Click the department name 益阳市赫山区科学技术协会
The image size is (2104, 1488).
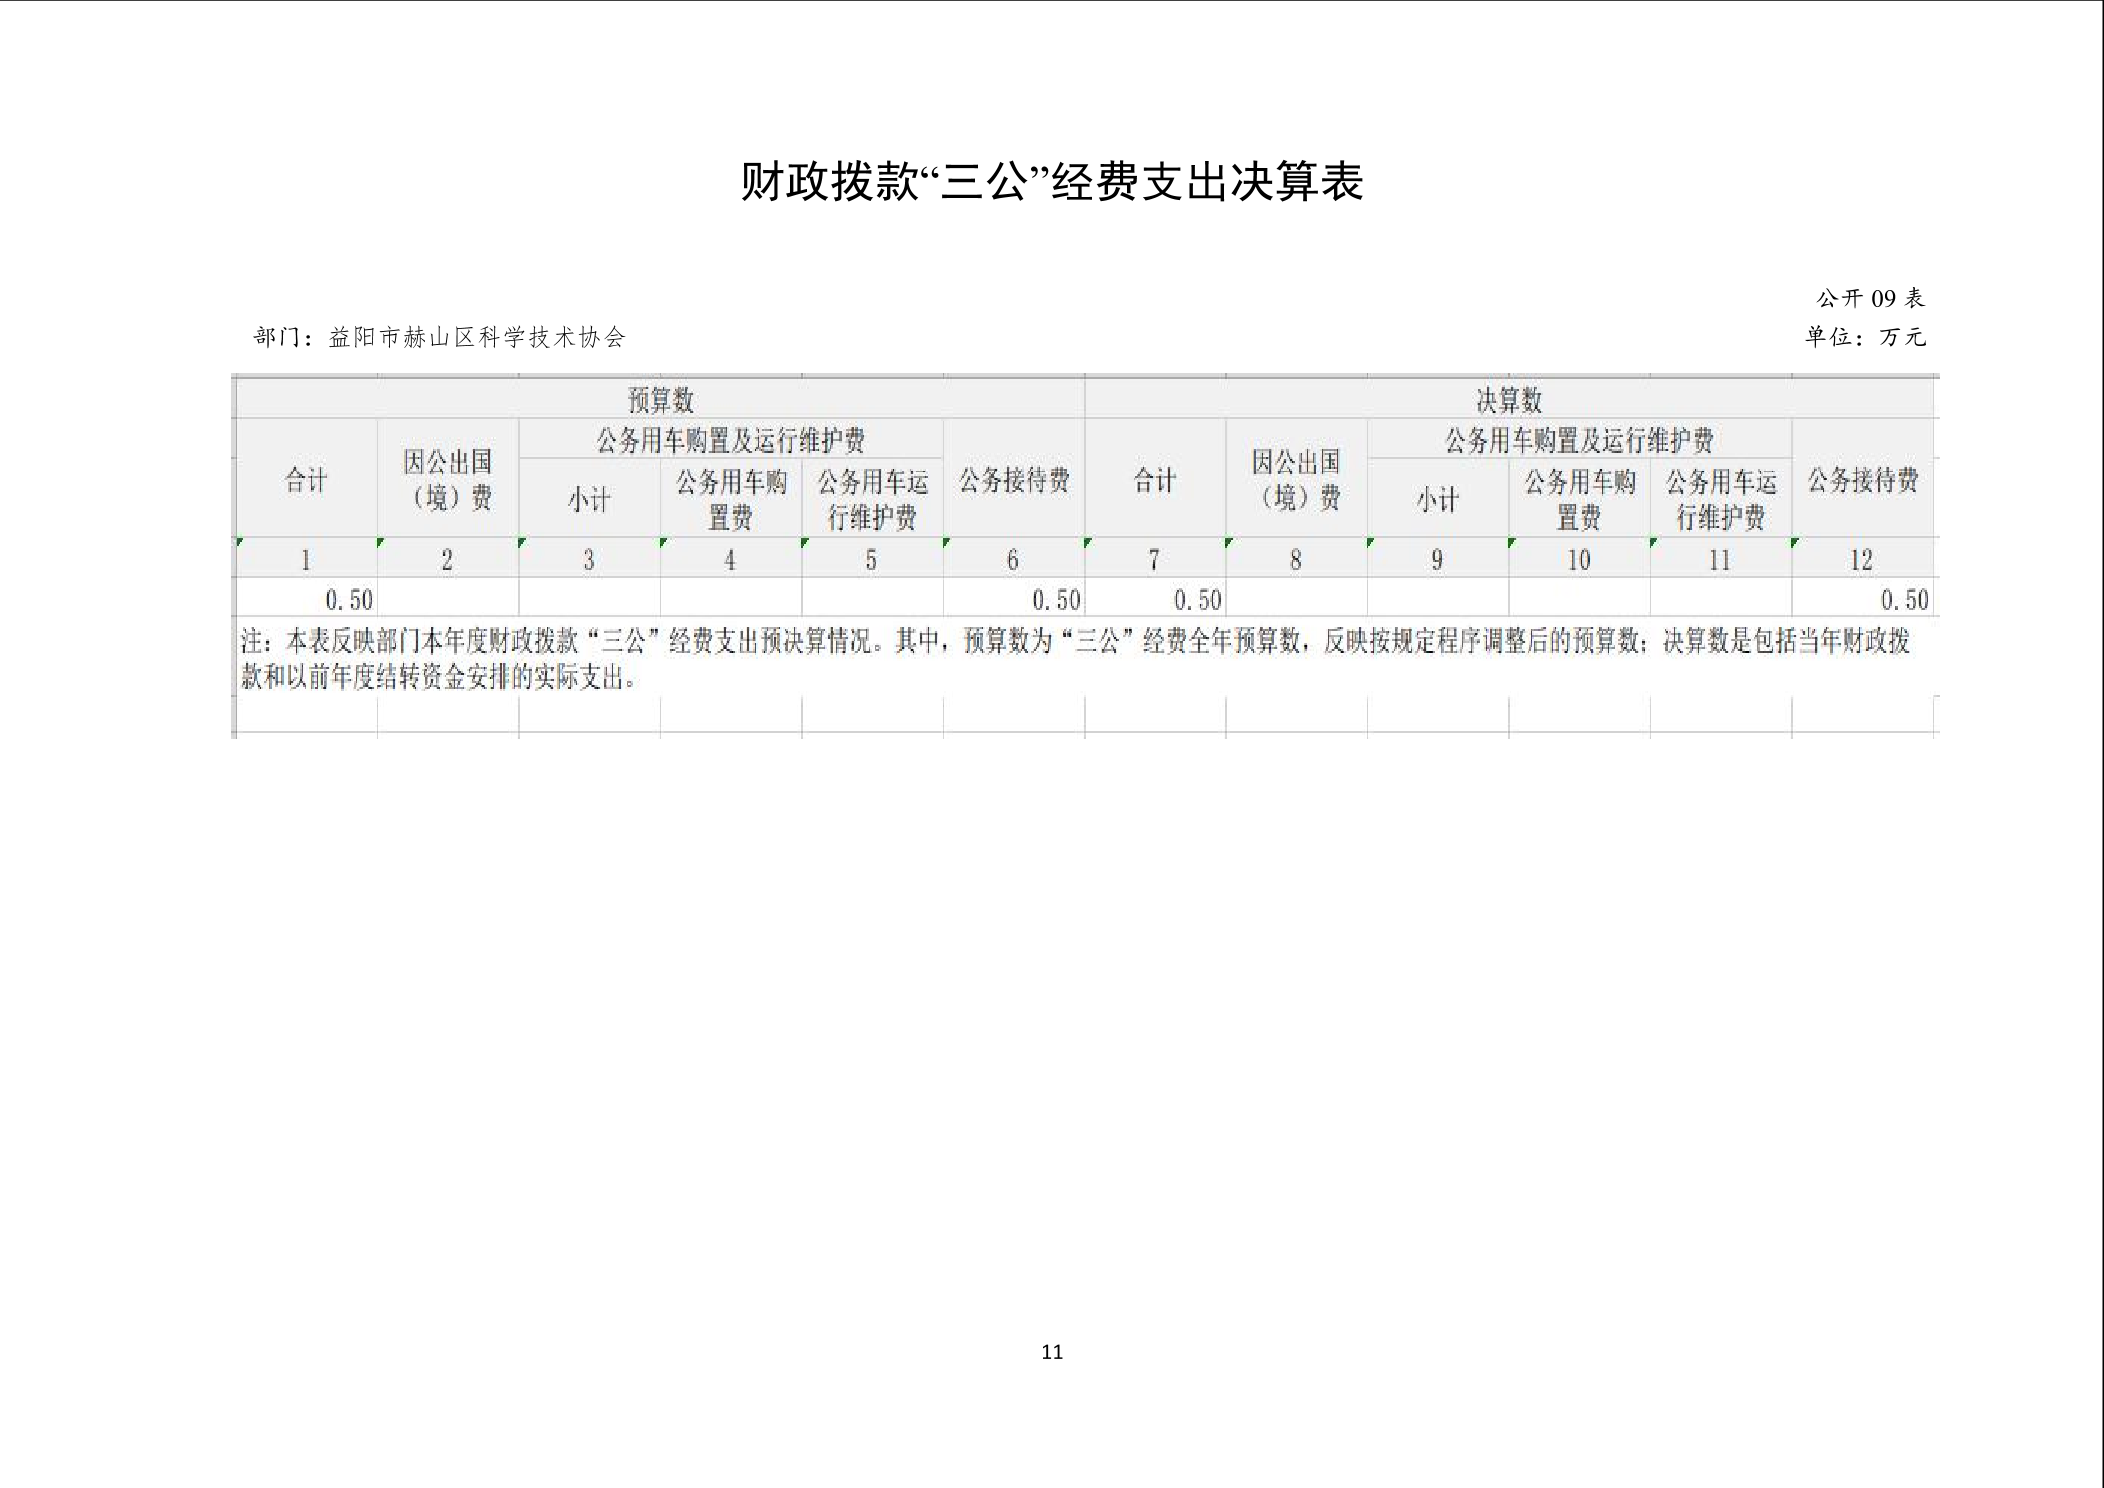coord(477,338)
